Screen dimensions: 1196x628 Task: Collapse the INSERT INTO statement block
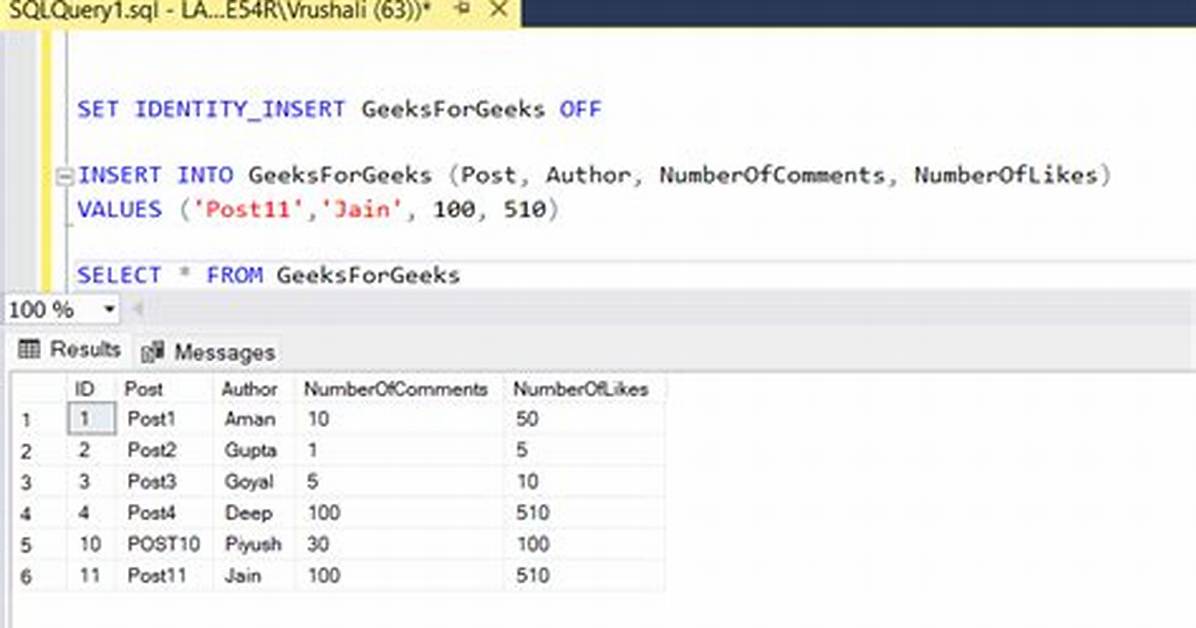tap(65, 177)
